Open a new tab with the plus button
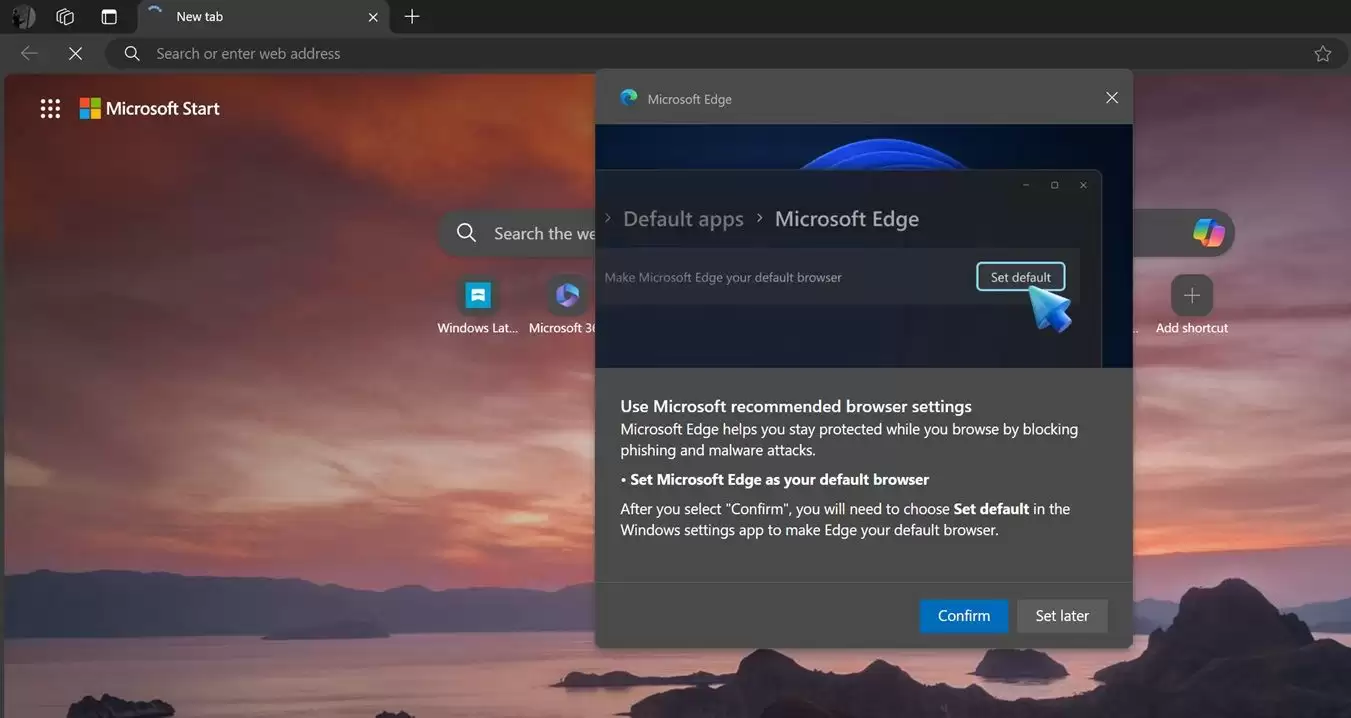The image size is (1351, 718). tap(411, 16)
